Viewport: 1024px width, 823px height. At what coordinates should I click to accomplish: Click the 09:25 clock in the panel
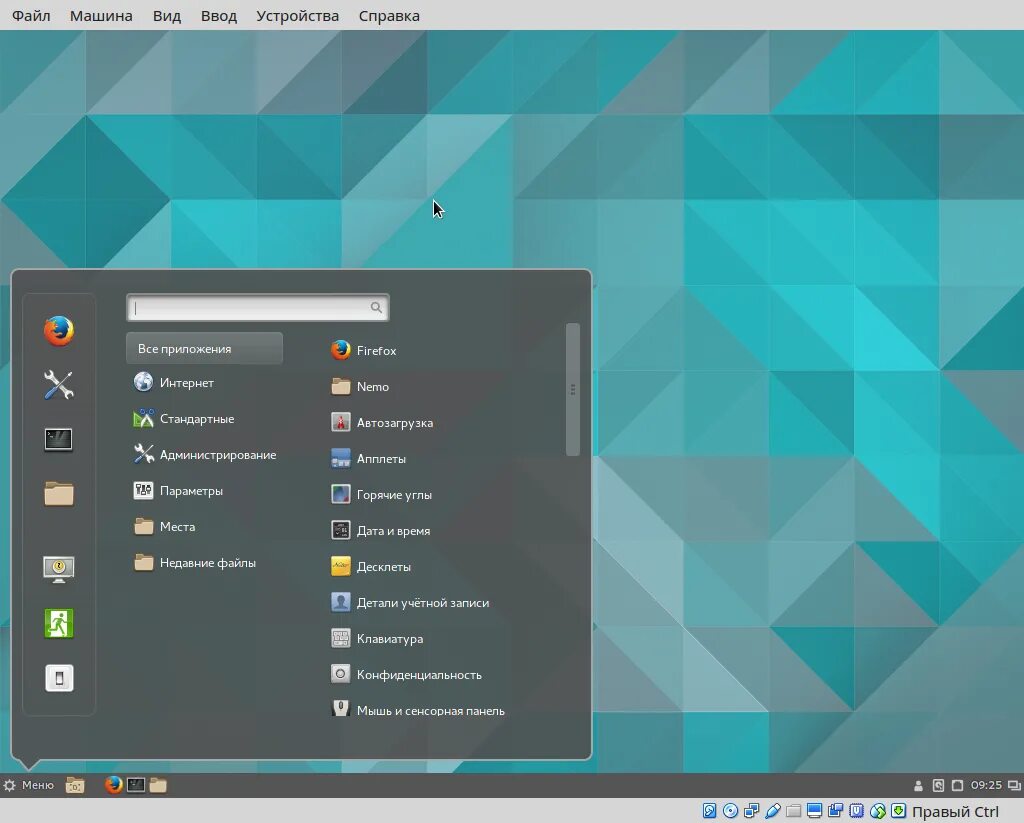tap(985, 785)
